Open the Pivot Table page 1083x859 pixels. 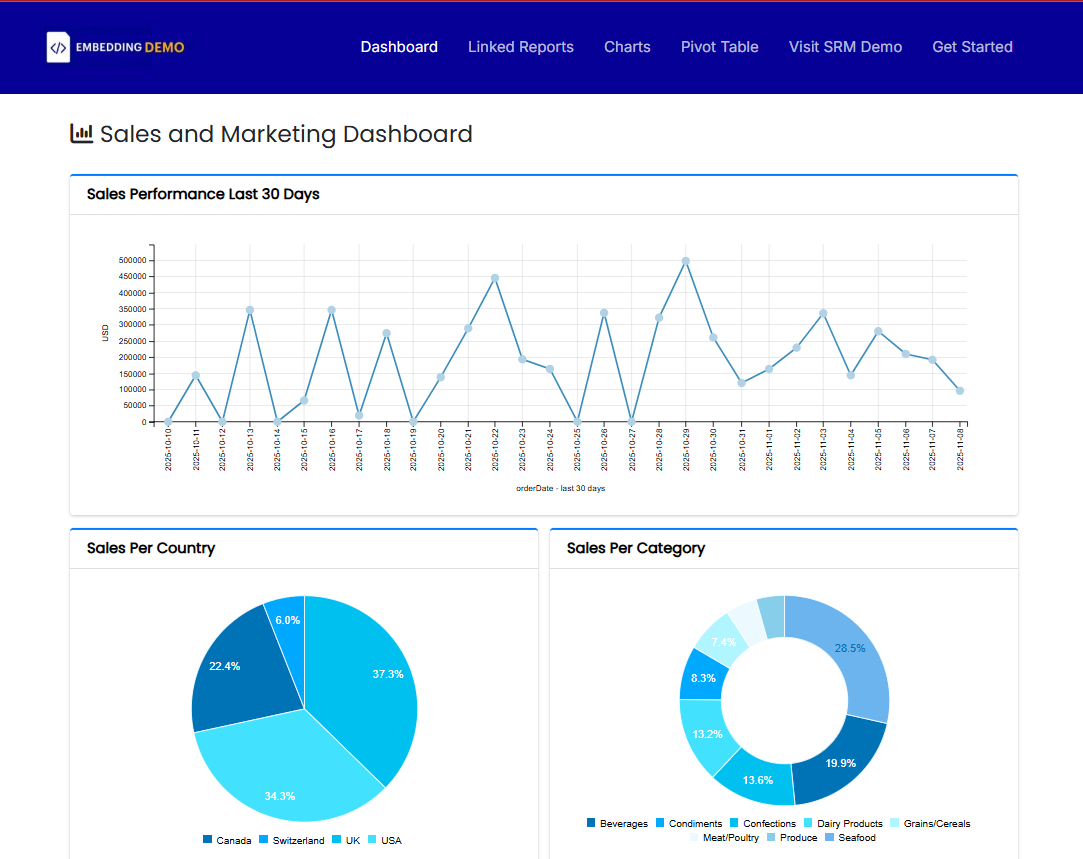click(719, 47)
